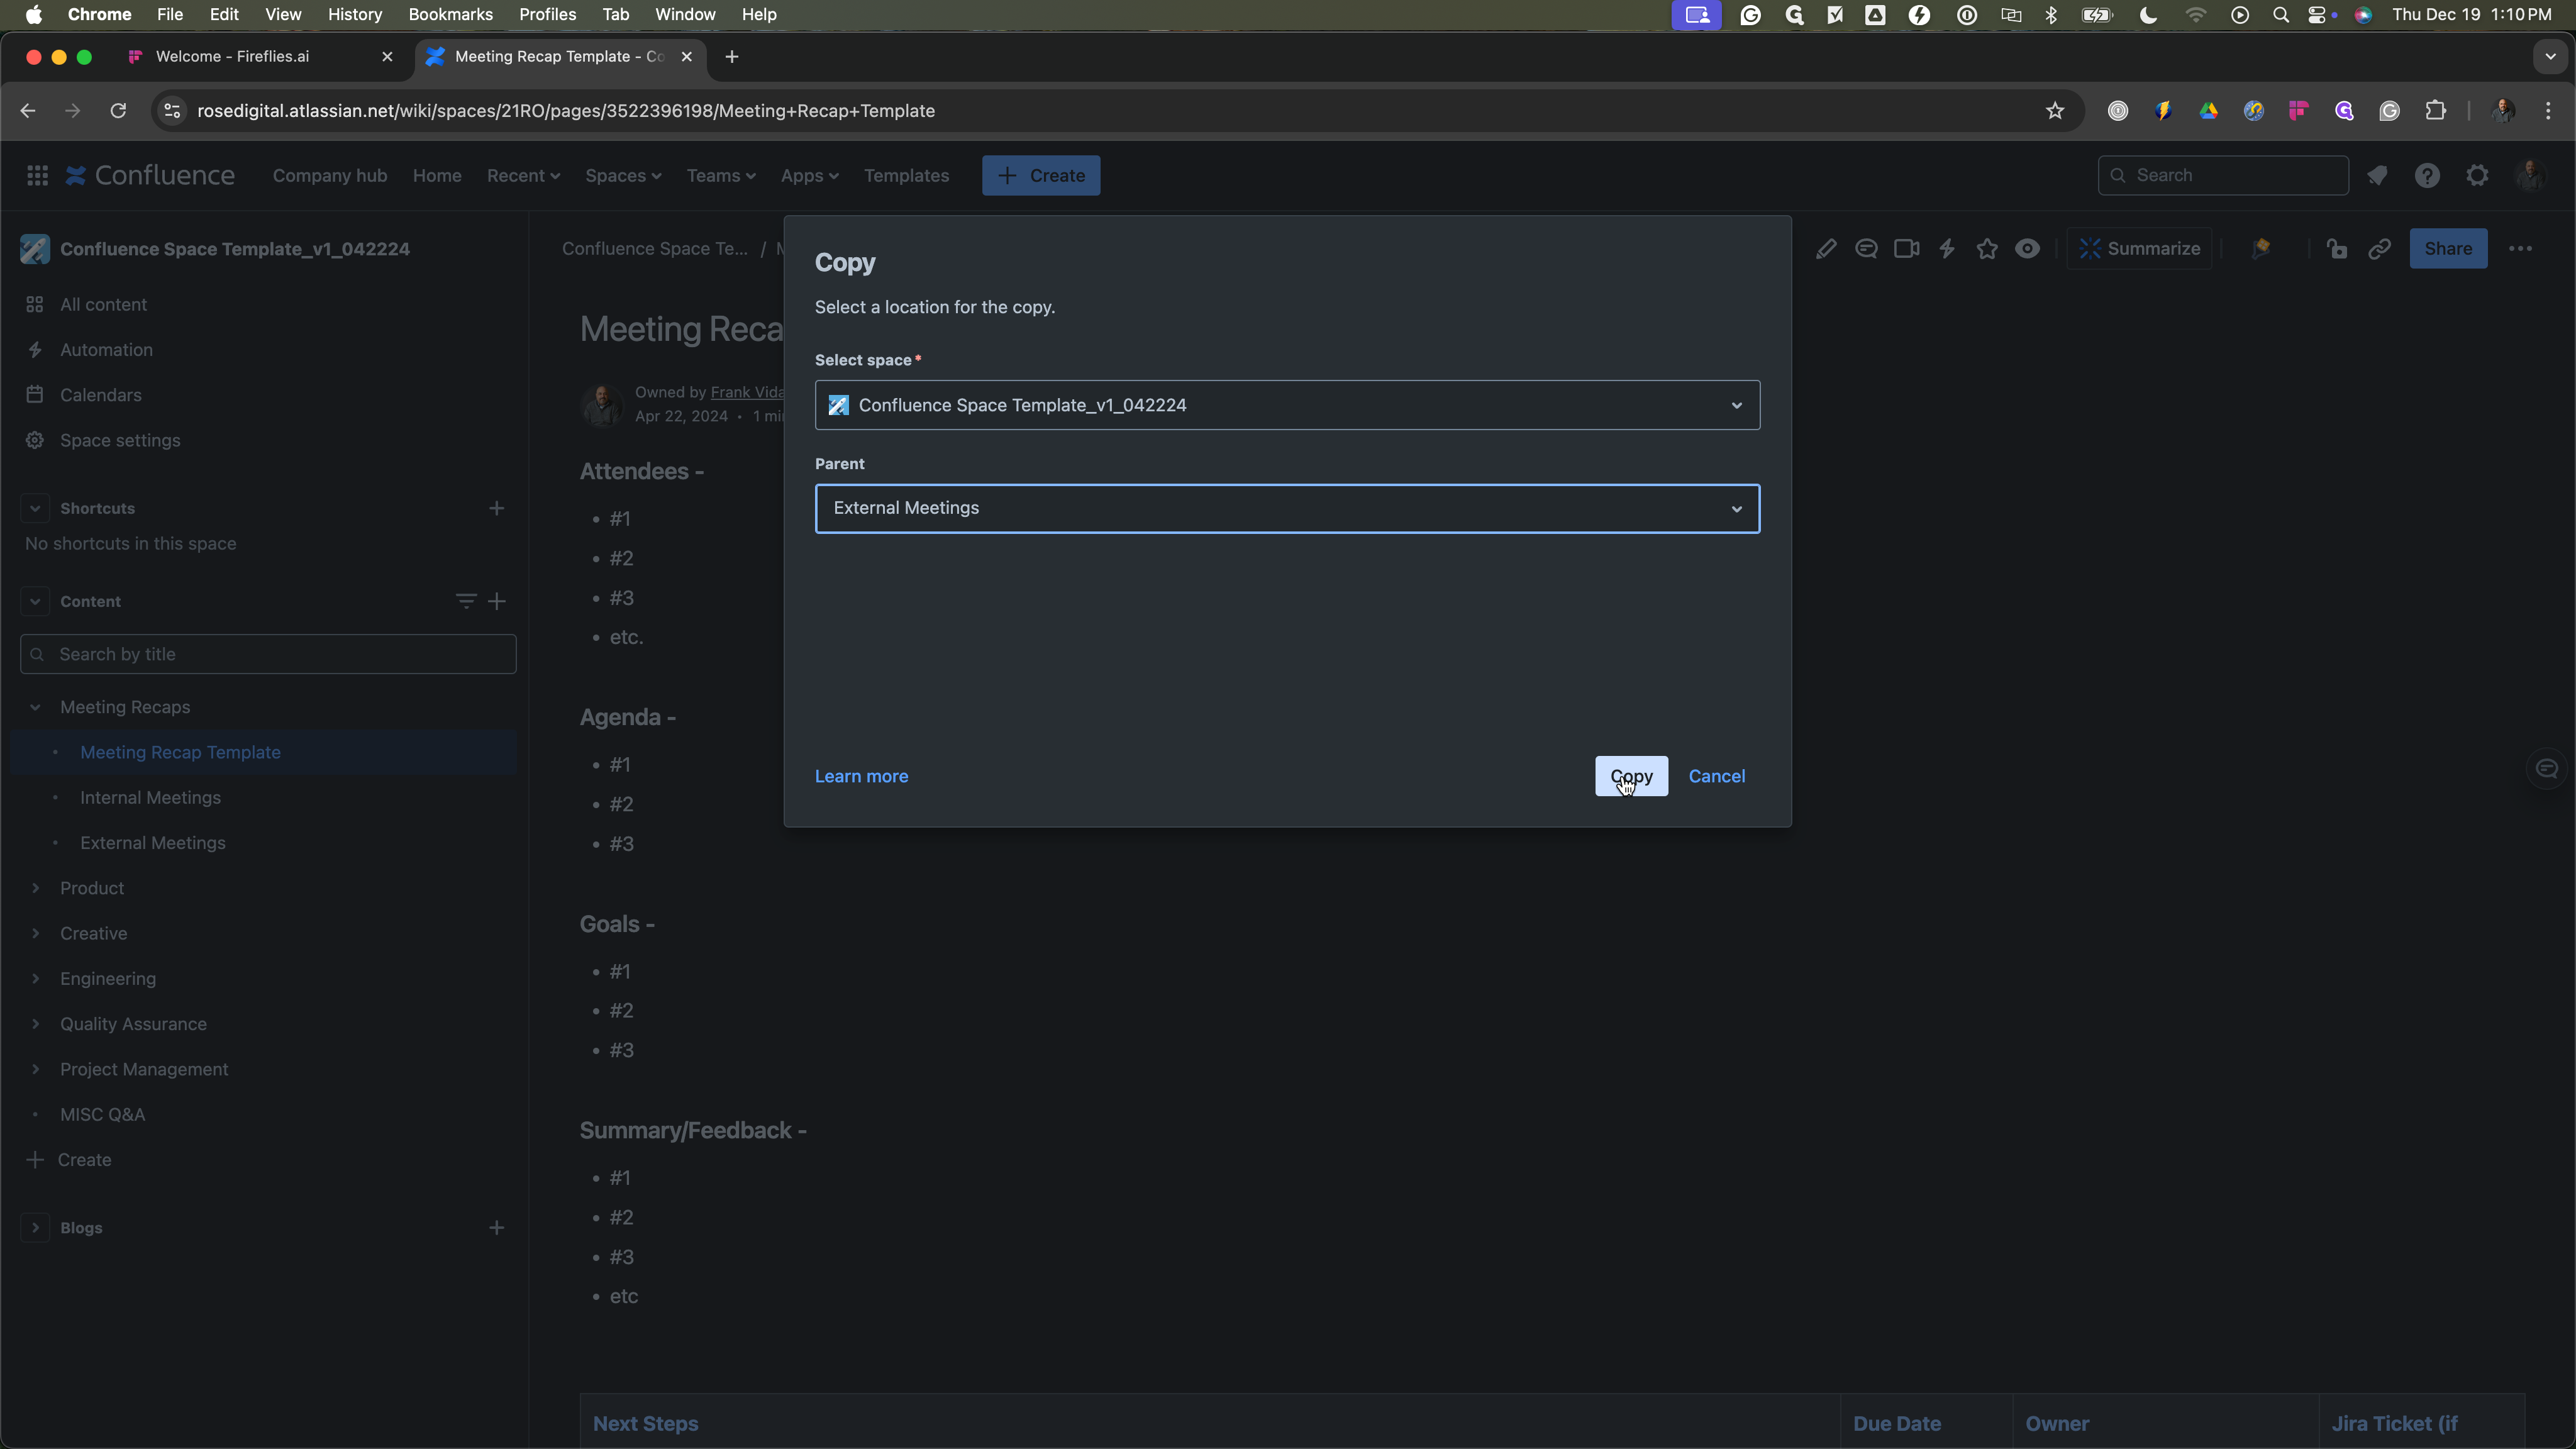Collapse the Meeting Recaps tree item
Image resolution: width=2576 pixels, height=1449 pixels.
coord(35,707)
